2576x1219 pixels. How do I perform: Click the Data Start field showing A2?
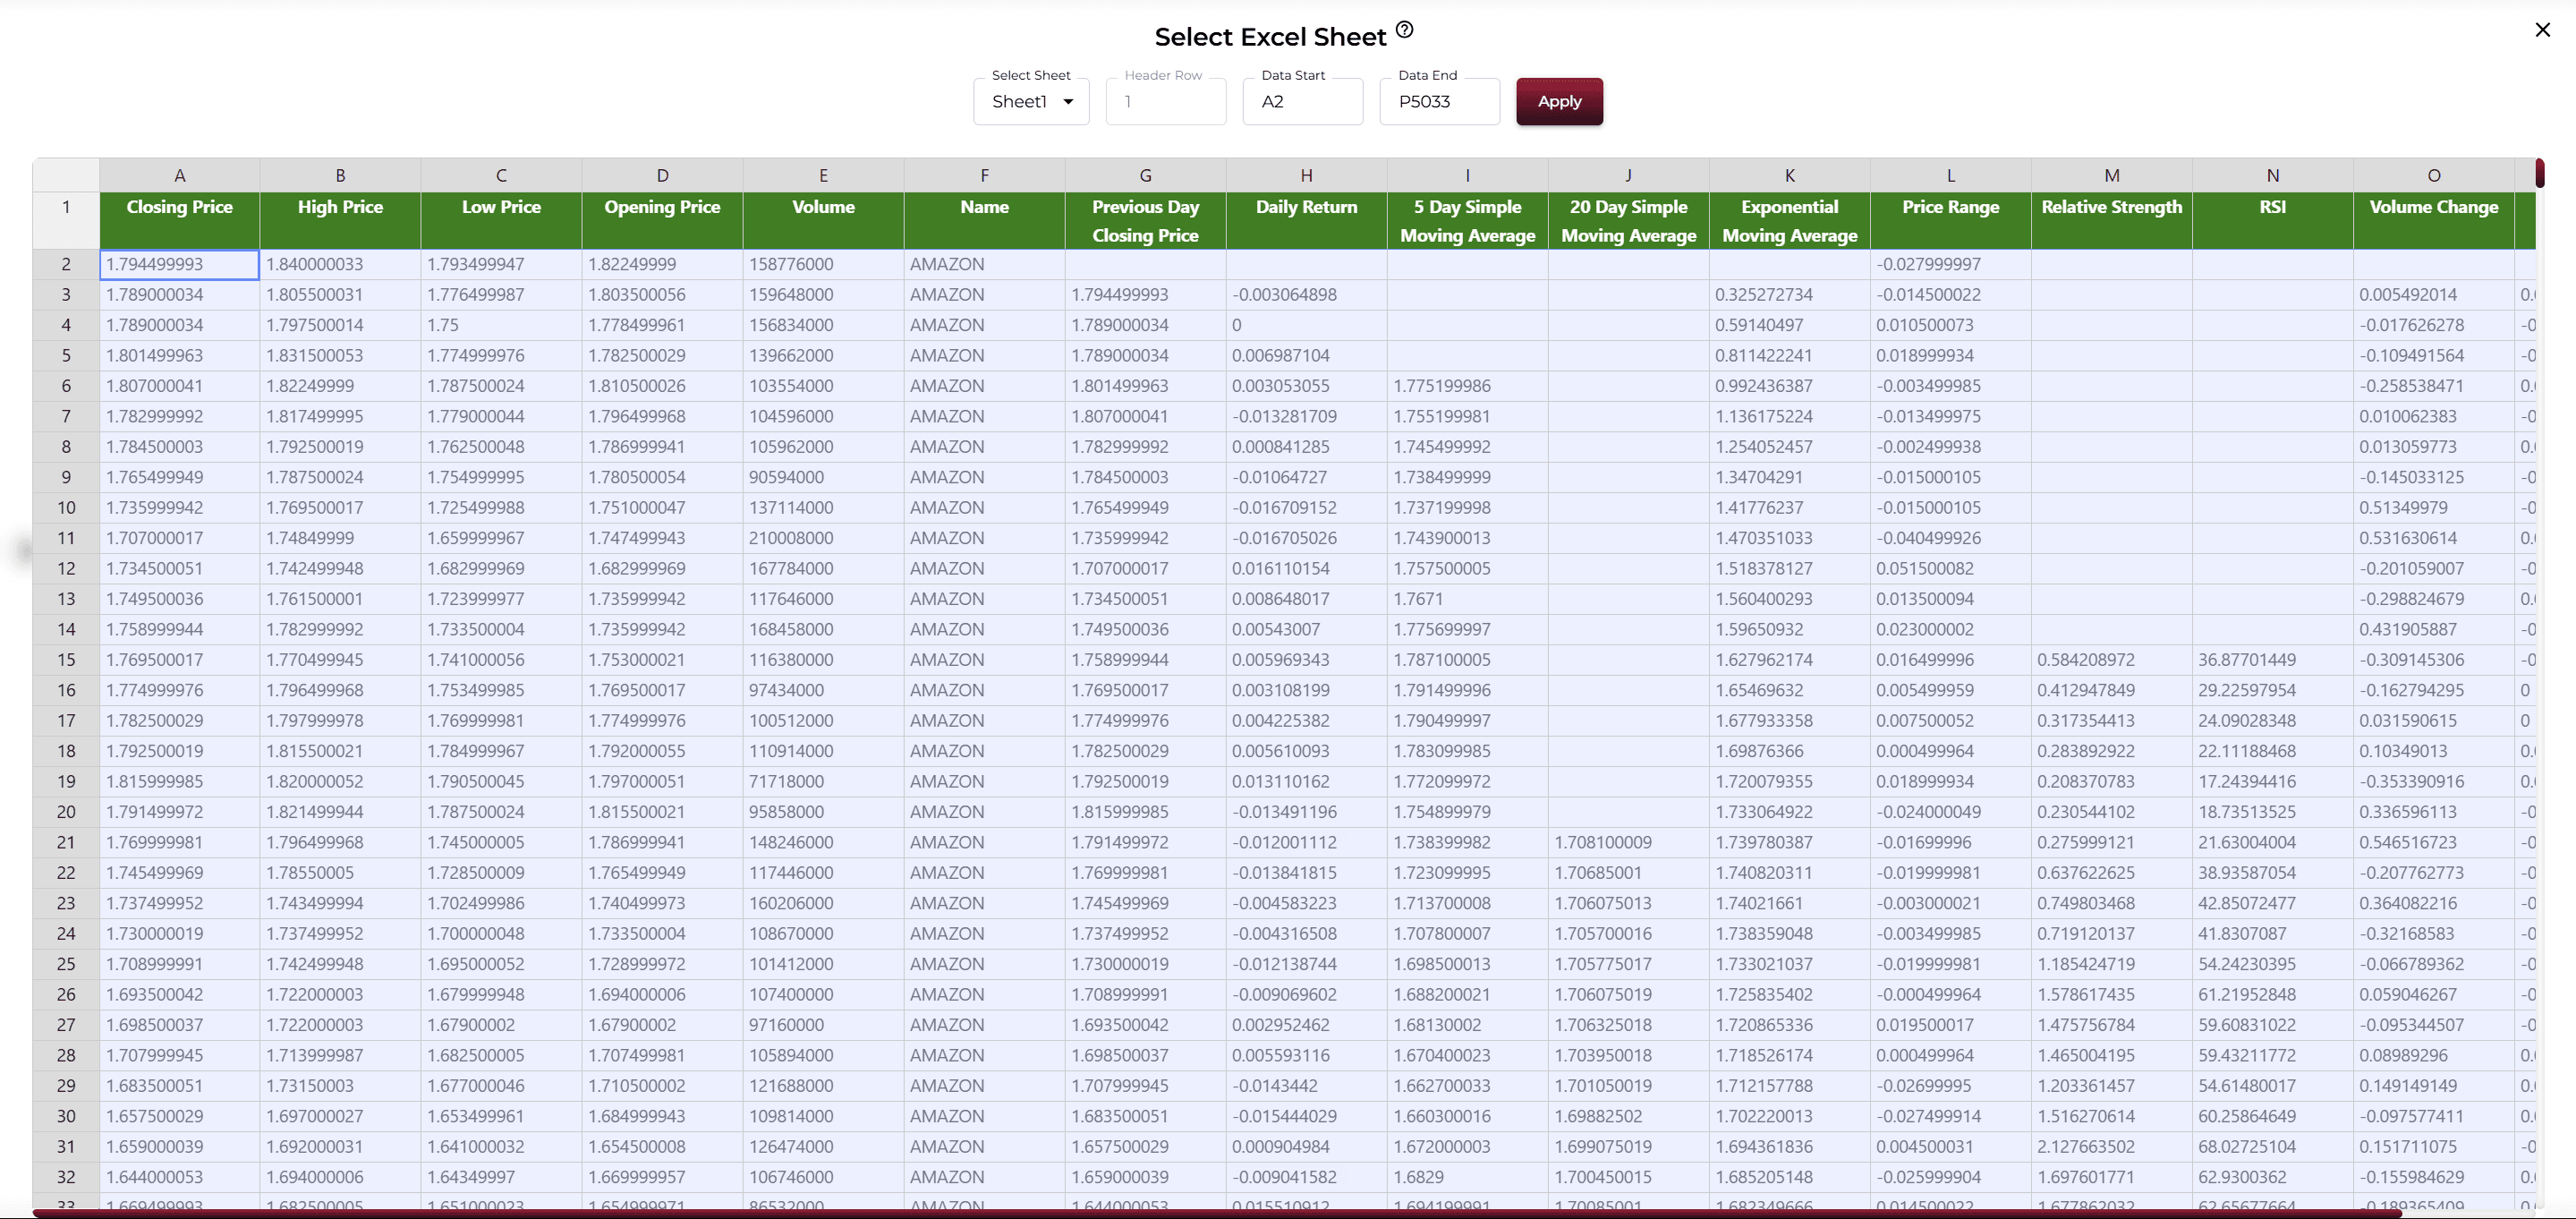(x=1302, y=101)
